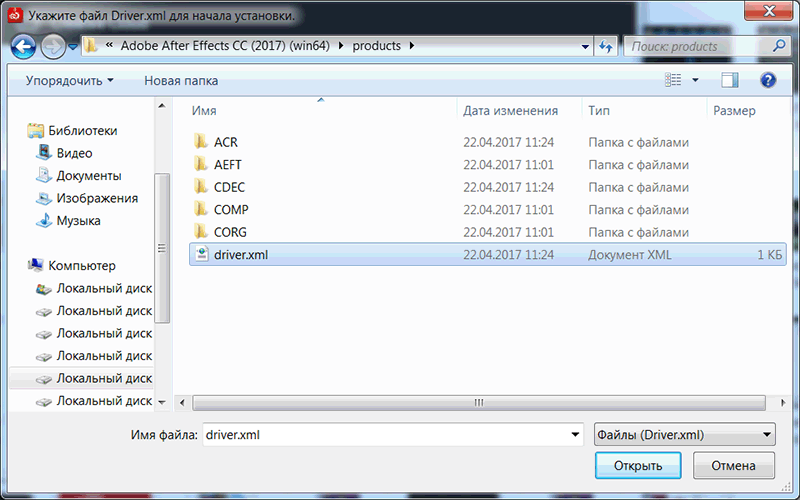800x500 pixels.
Task: Click the refresh button in address bar
Action: (606, 46)
